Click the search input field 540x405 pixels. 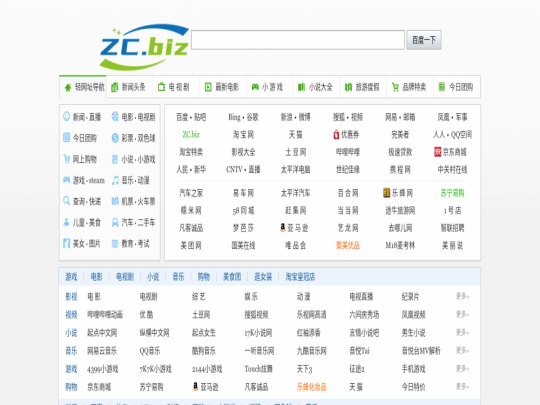298,40
